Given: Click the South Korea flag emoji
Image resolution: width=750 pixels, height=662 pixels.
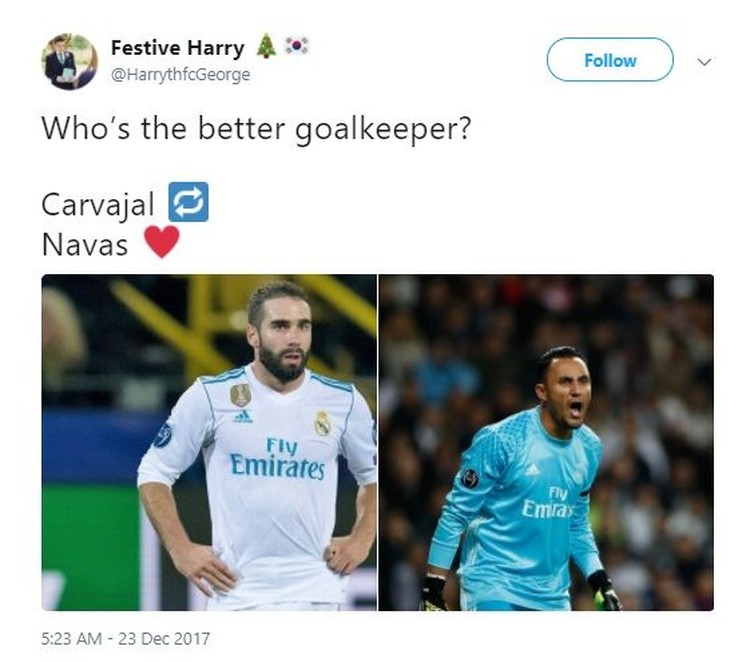Looking at the screenshot, I should coord(297,46).
